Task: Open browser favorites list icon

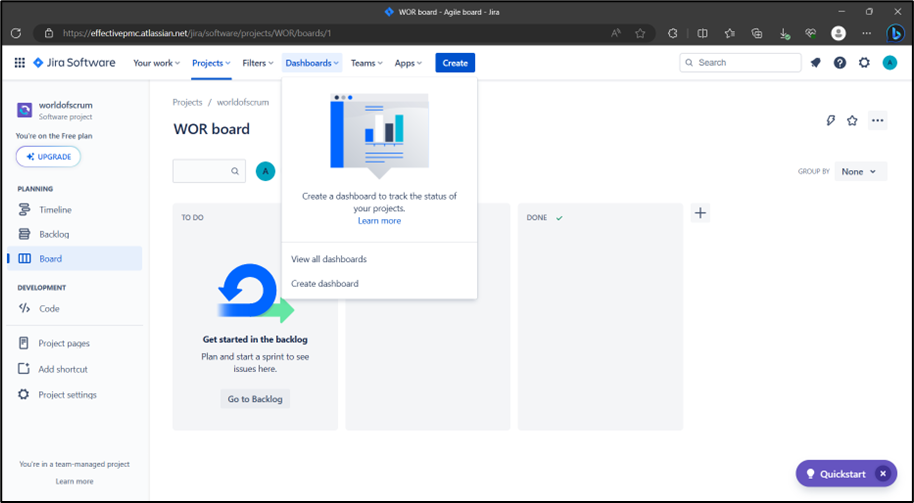Action: [x=729, y=33]
